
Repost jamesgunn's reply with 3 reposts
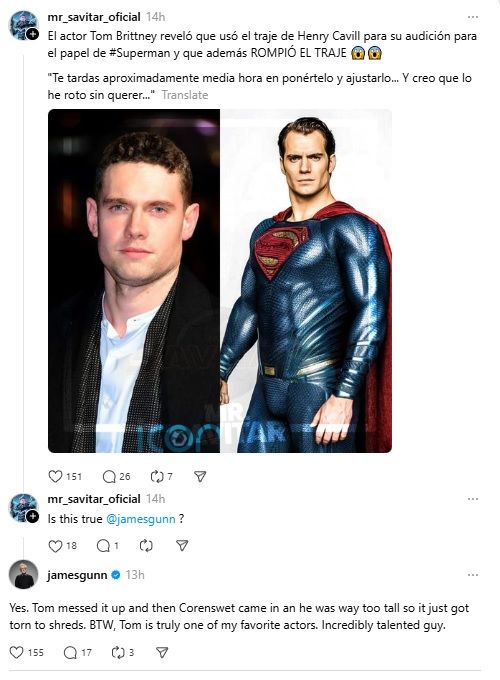(x=118, y=652)
